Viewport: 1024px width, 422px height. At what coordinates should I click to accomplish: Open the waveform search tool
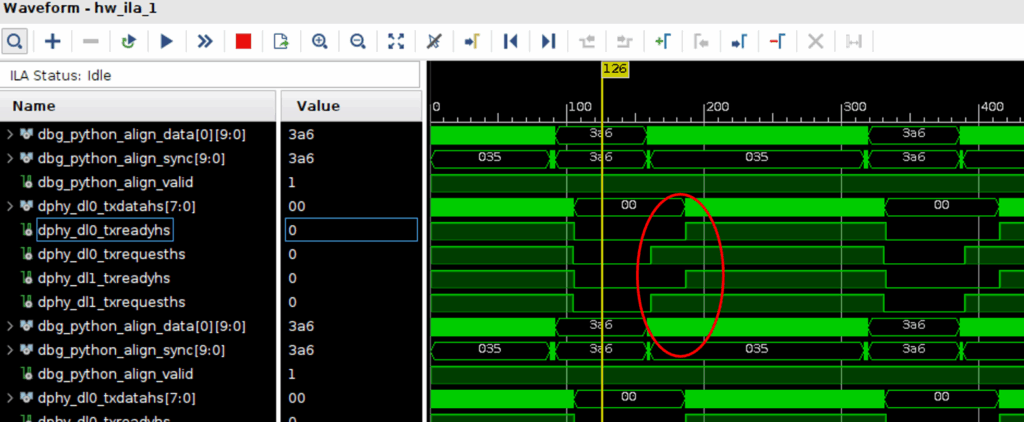(x=14, y=42)
